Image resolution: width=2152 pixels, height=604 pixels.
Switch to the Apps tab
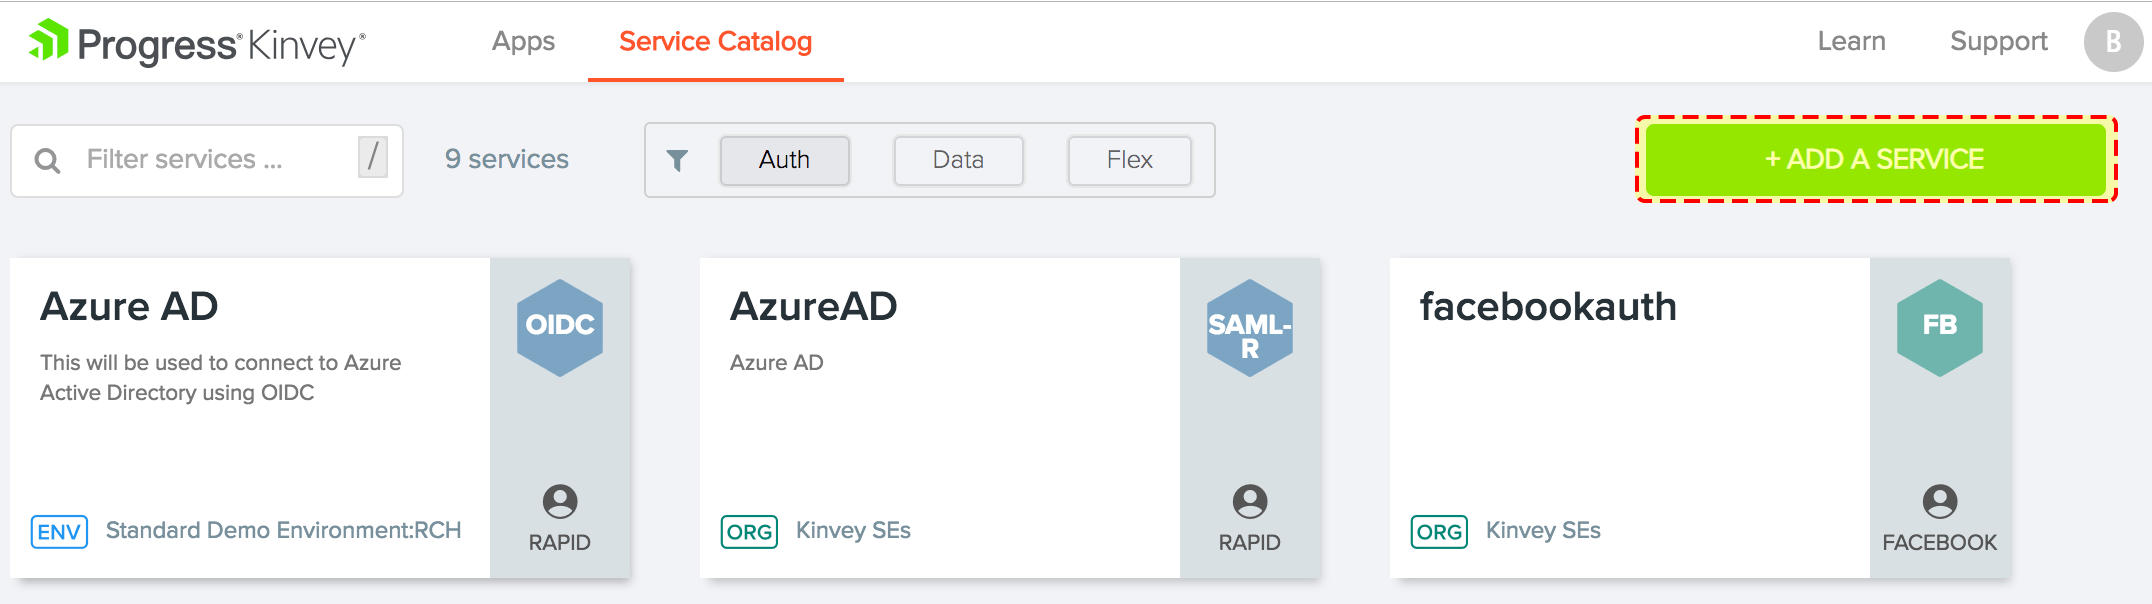coord(523,42)
